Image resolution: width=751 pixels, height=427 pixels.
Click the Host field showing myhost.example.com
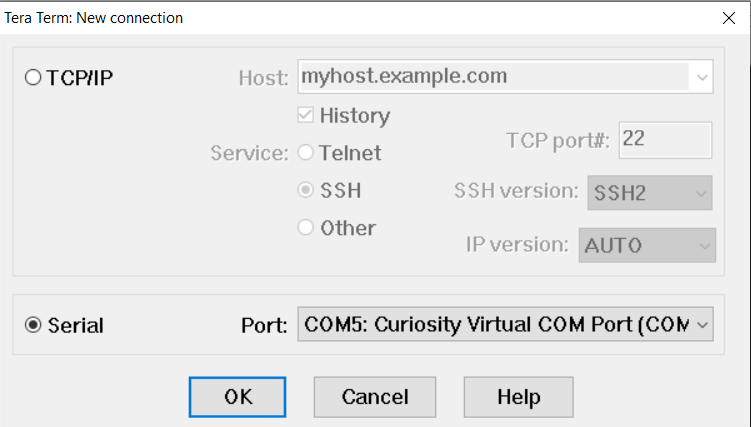490,77
